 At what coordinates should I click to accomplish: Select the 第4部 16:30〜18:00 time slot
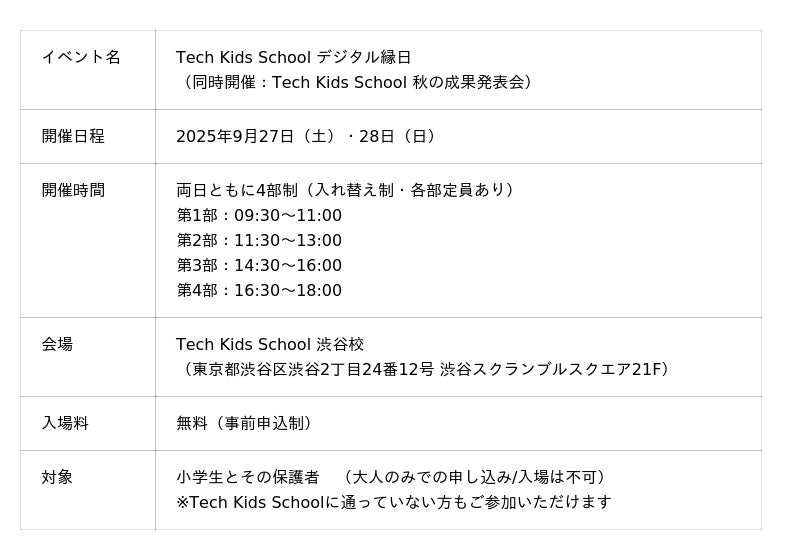259,290
